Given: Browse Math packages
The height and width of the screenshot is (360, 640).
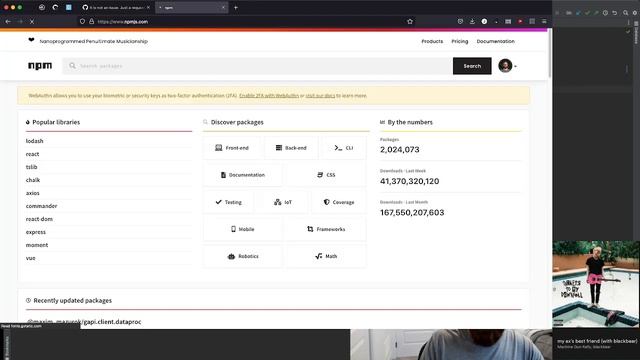Looking at the screenshot, I should (326, 256).
